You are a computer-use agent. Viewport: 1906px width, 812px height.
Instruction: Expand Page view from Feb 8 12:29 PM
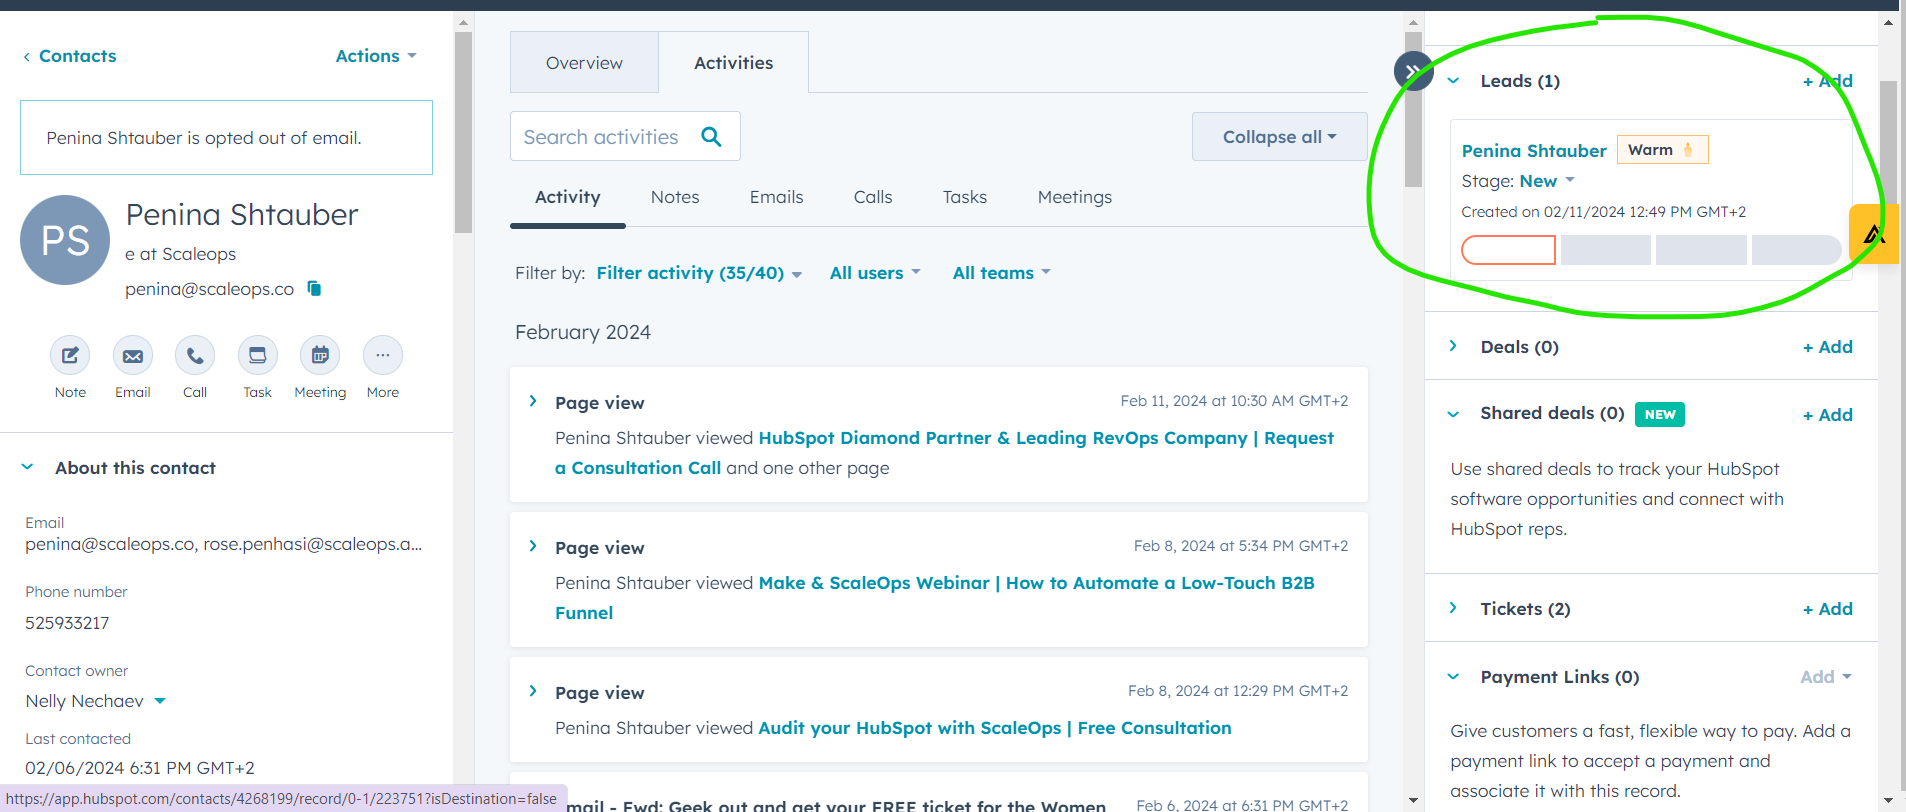point(533,692)
